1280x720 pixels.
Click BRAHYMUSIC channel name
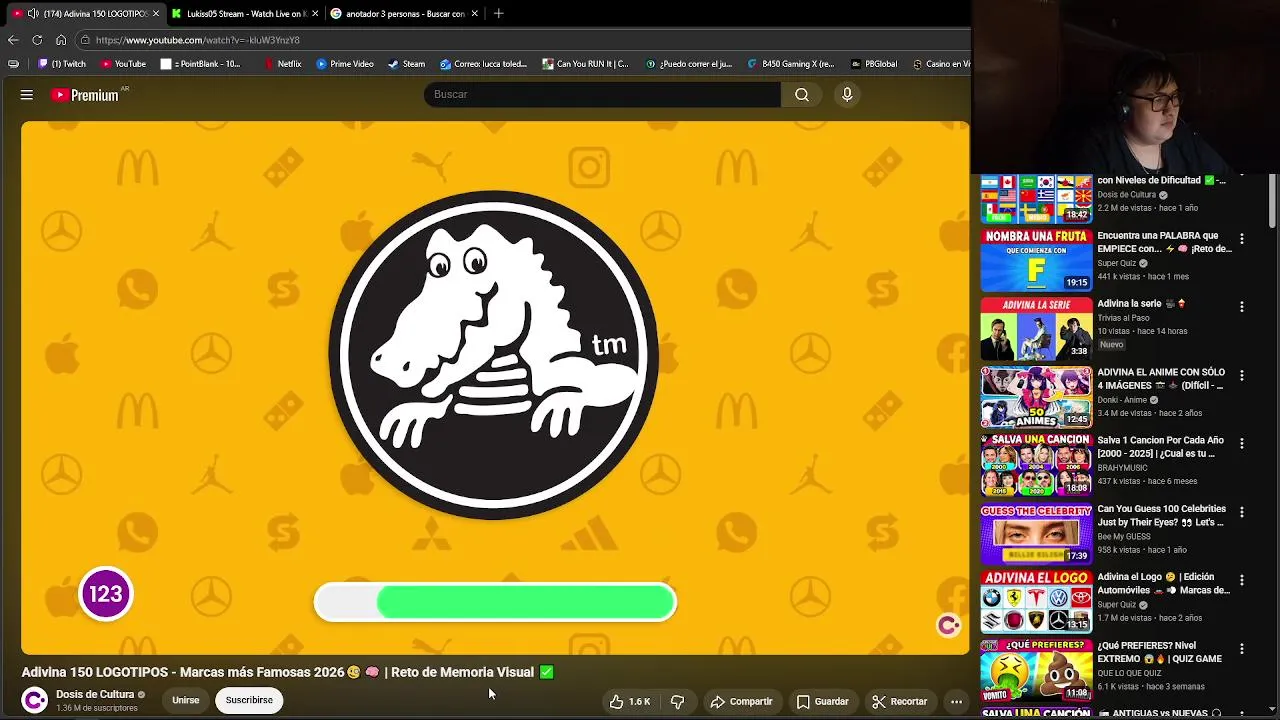[x=1124, y=468]
